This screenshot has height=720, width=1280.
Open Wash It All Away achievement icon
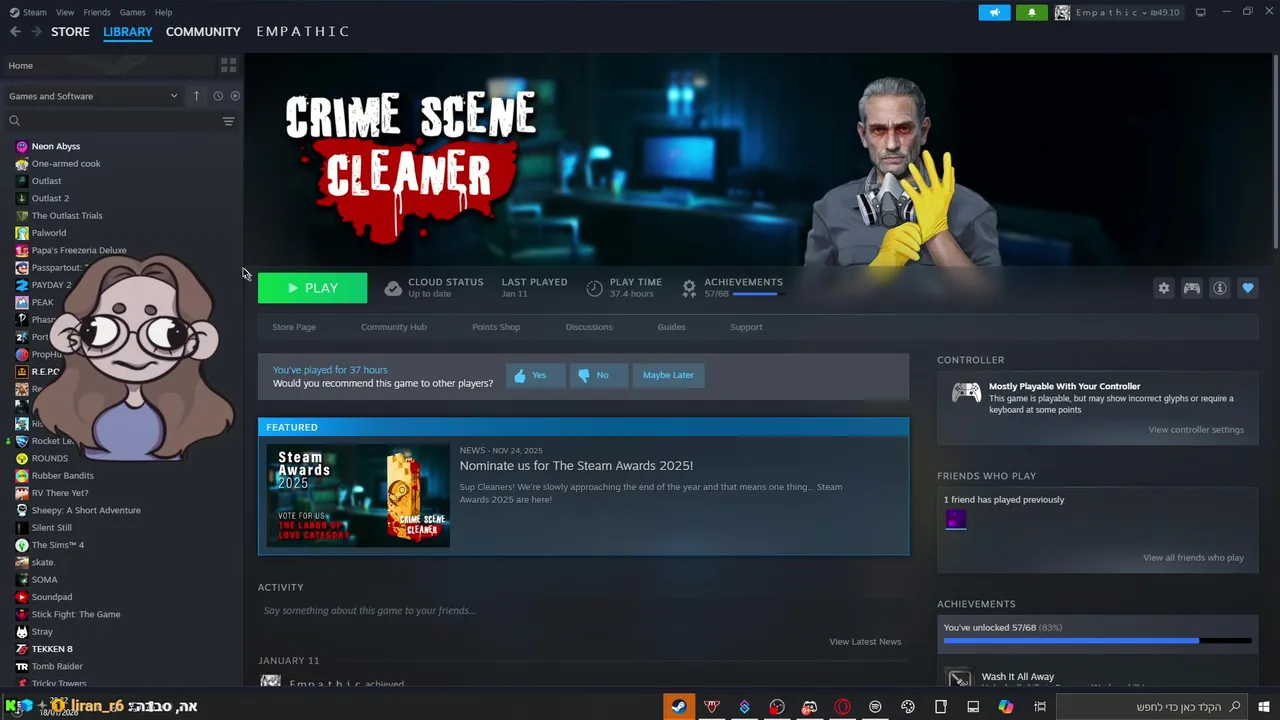coord(959,679)
